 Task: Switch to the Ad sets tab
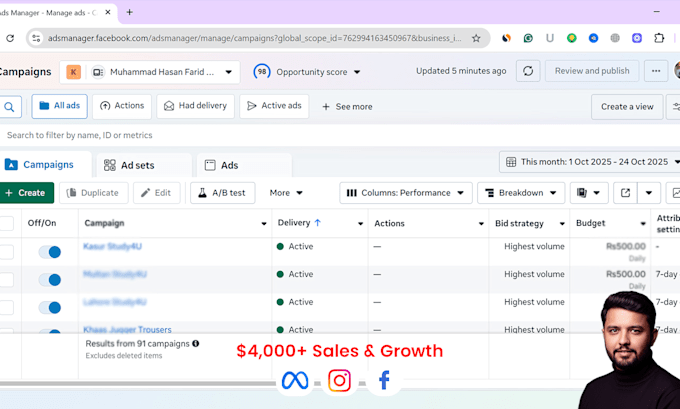pos(144,165)
